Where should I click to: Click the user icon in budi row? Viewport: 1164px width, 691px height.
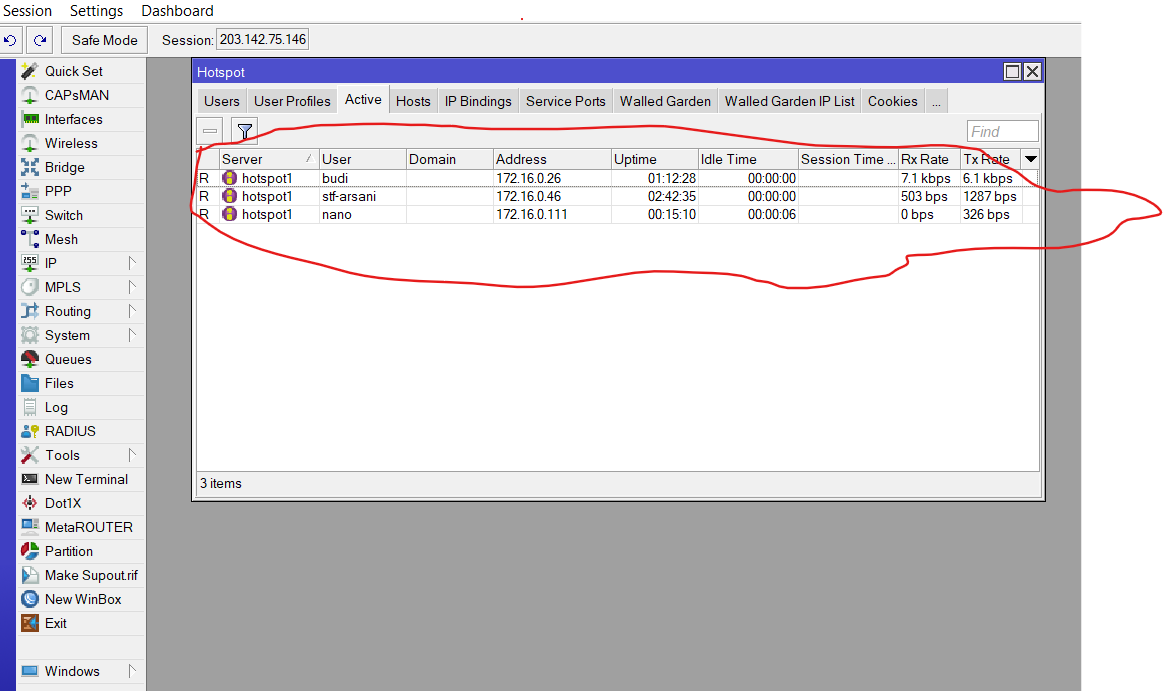click(229, 178)
